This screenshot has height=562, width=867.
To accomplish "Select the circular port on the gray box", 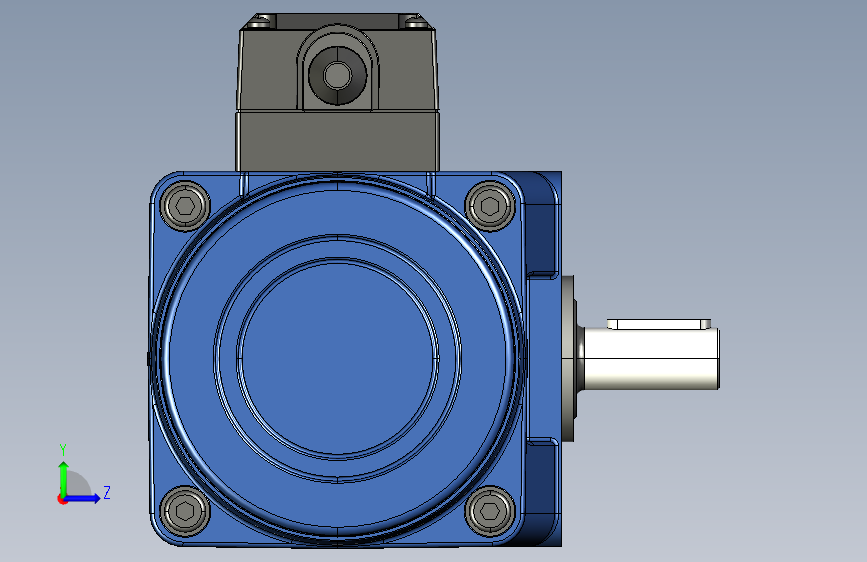I will (337, 75).
